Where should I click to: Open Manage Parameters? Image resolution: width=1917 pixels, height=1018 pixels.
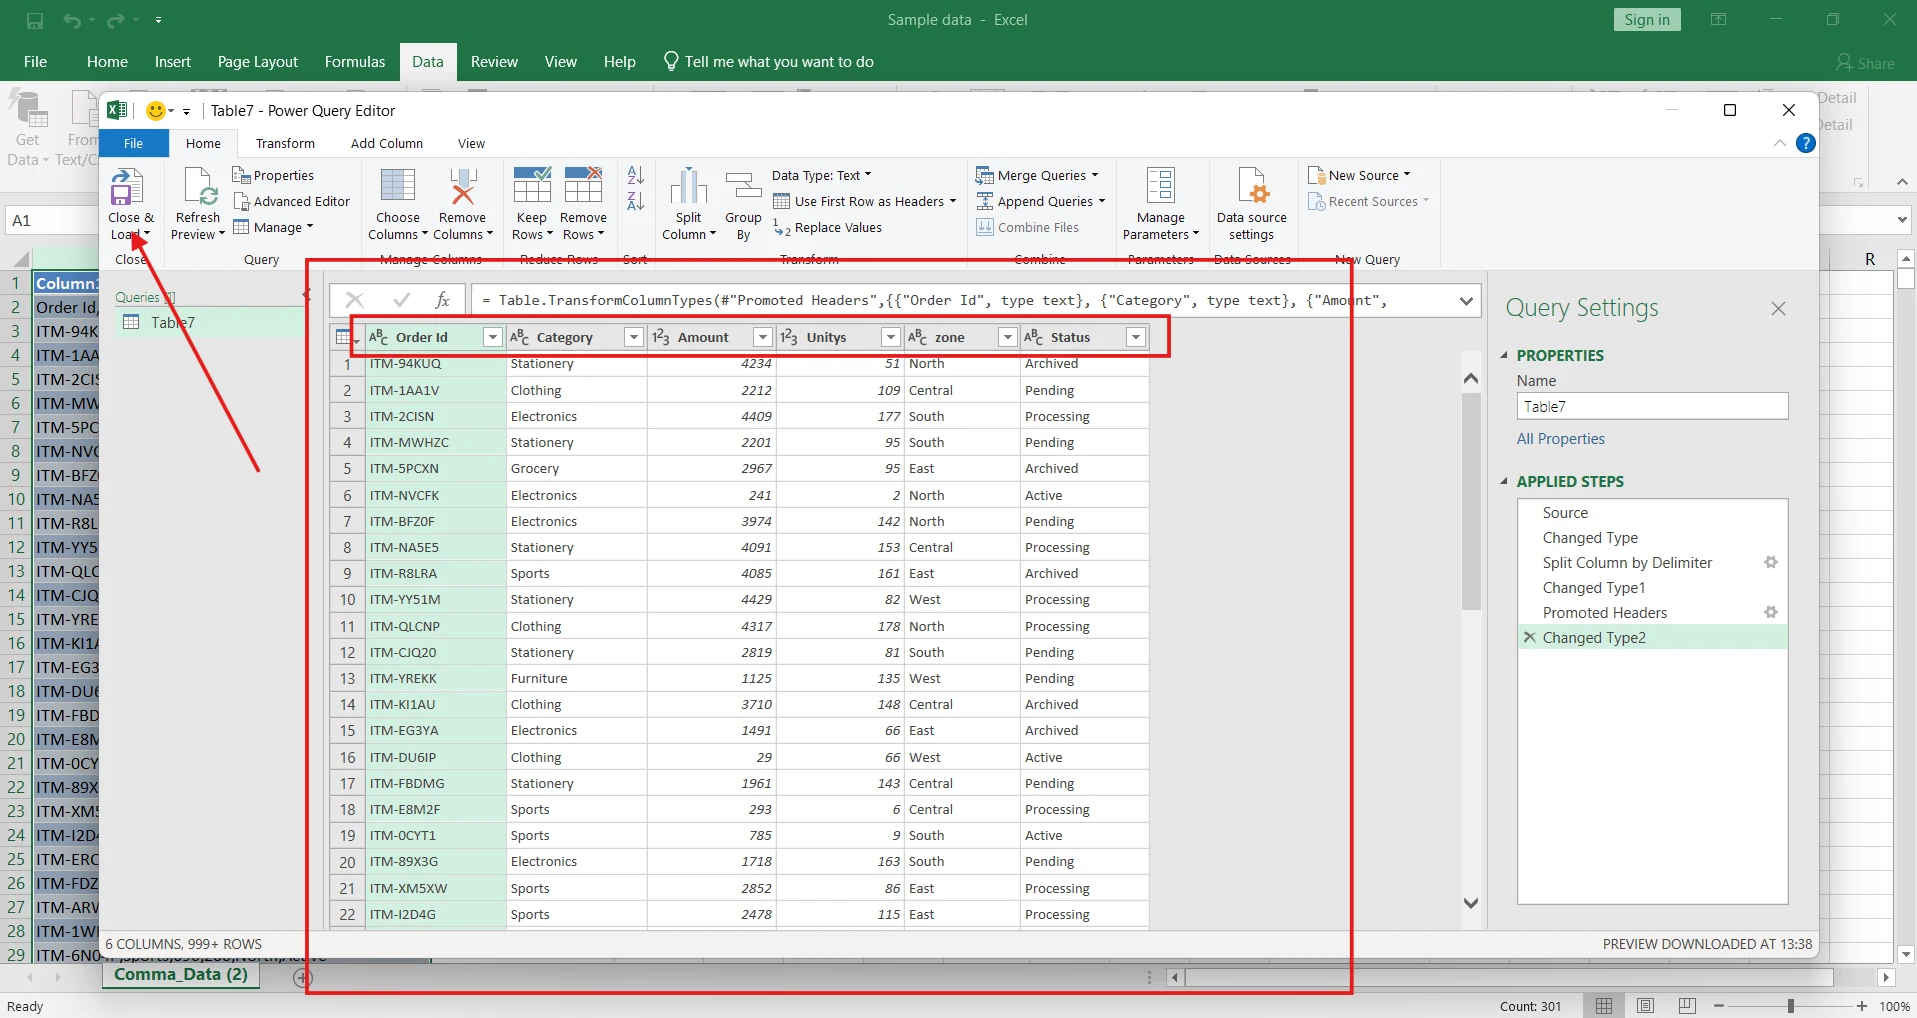[x=1160, y=203]
